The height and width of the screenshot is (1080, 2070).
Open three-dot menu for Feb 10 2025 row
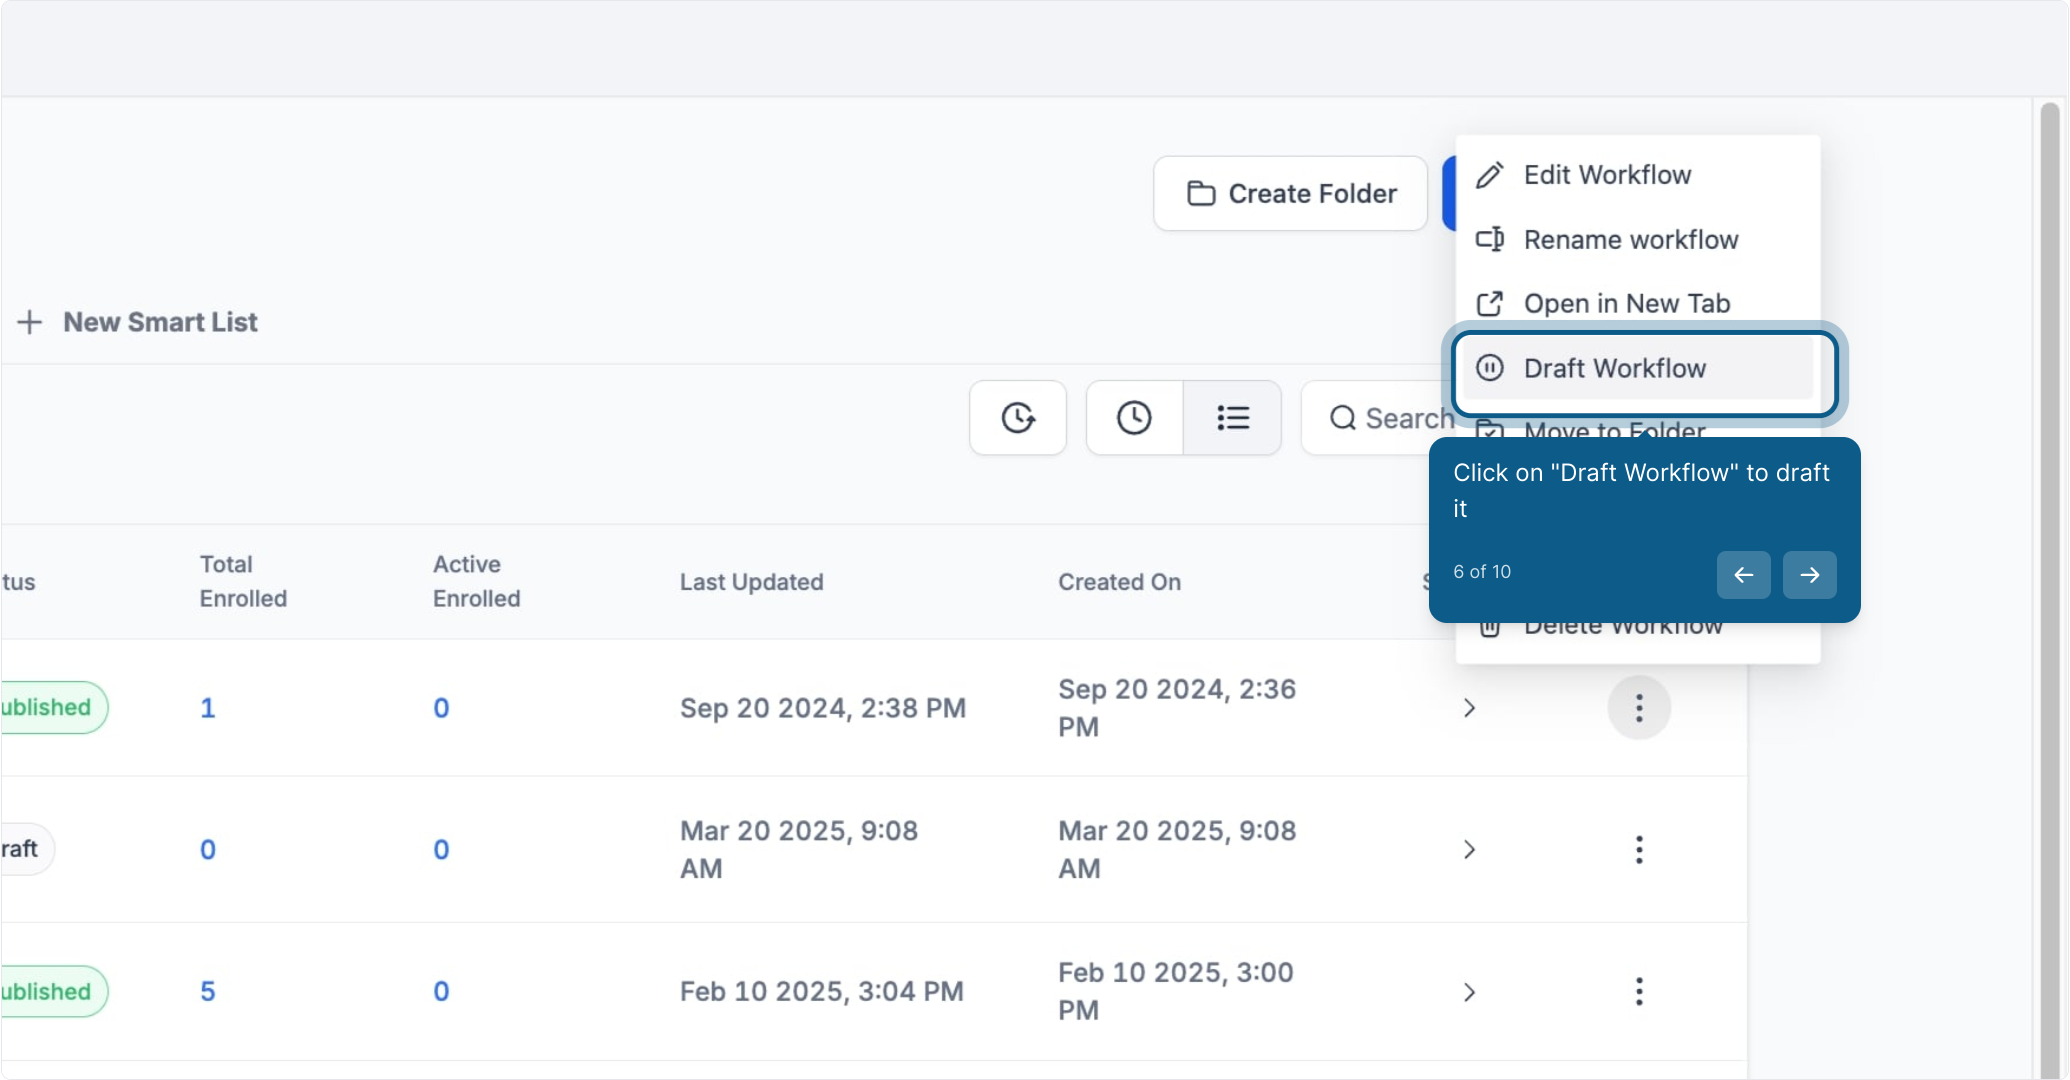[x=1639, y=992]
